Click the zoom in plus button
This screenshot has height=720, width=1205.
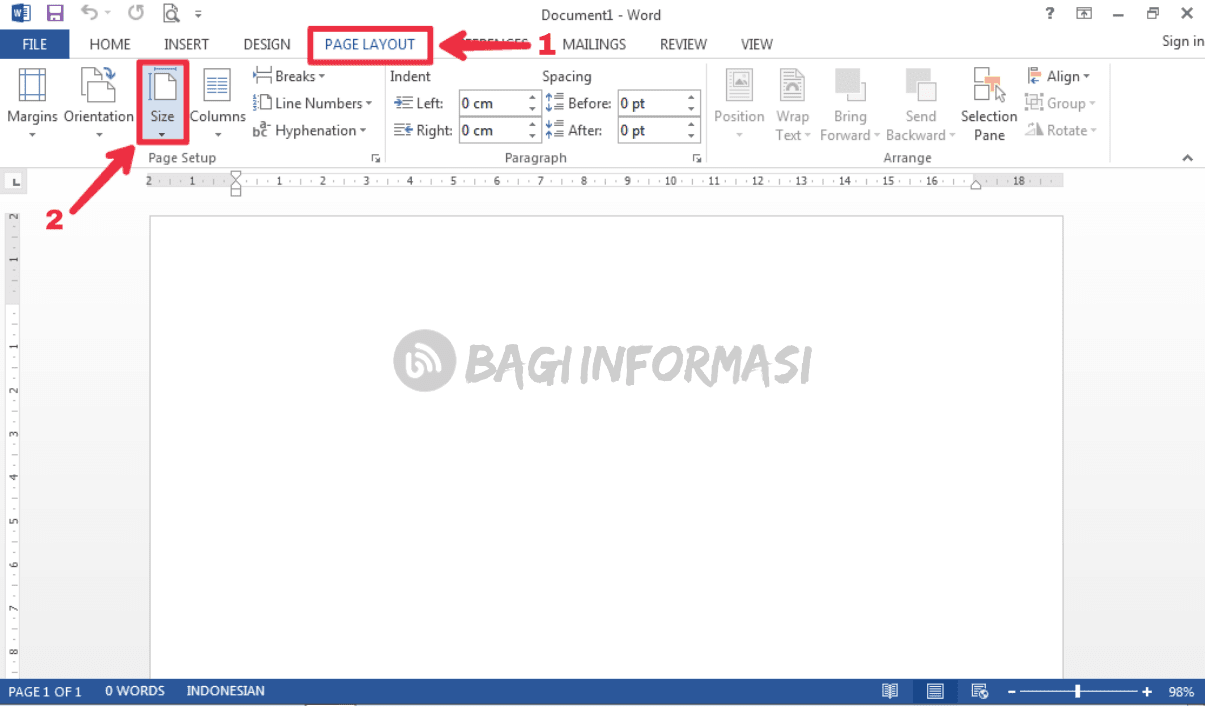pos(1147,691)
